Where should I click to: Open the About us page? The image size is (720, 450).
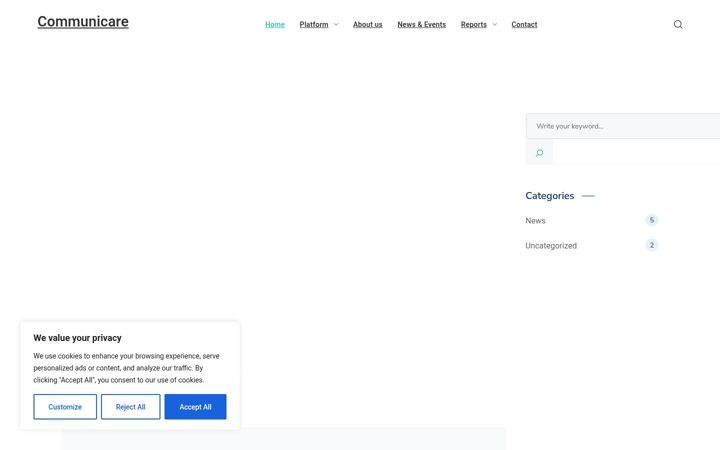367,24
